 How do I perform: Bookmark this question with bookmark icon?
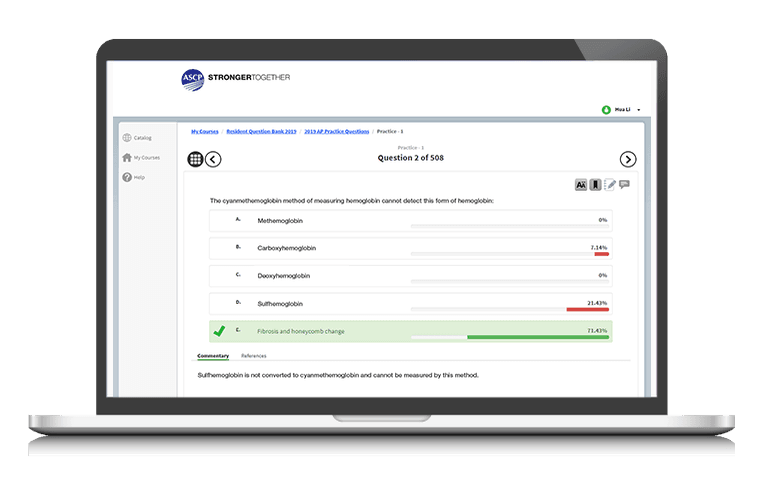pos(595,184)
